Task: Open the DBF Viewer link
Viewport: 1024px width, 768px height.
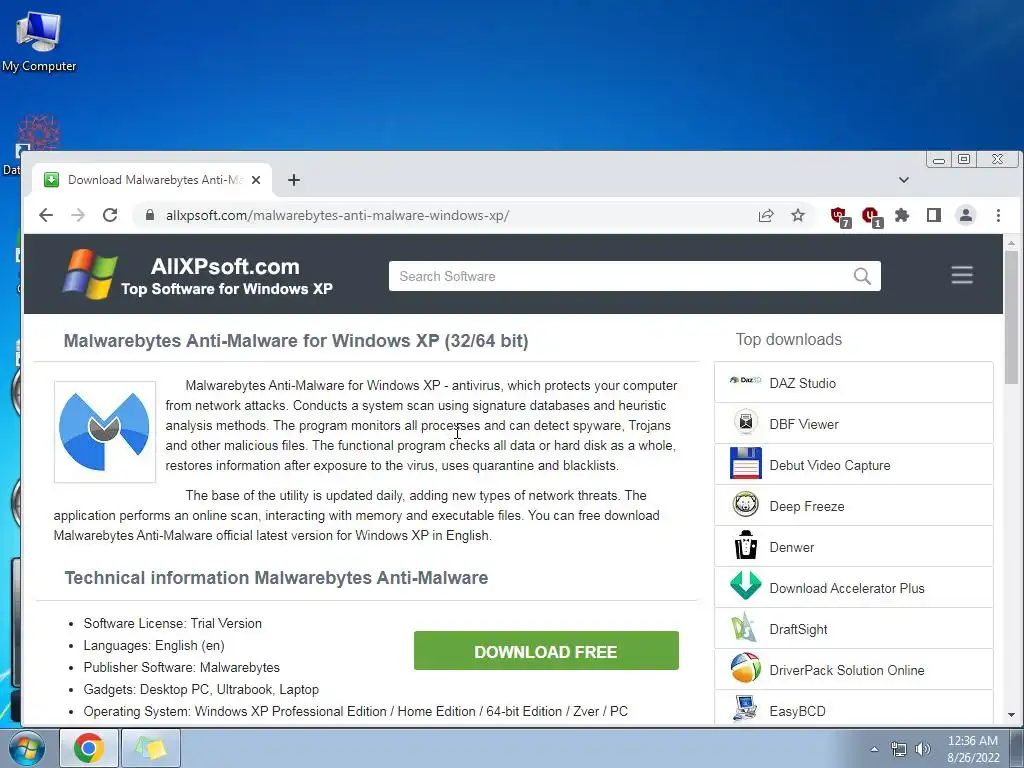Action: [x=803, y=424]
